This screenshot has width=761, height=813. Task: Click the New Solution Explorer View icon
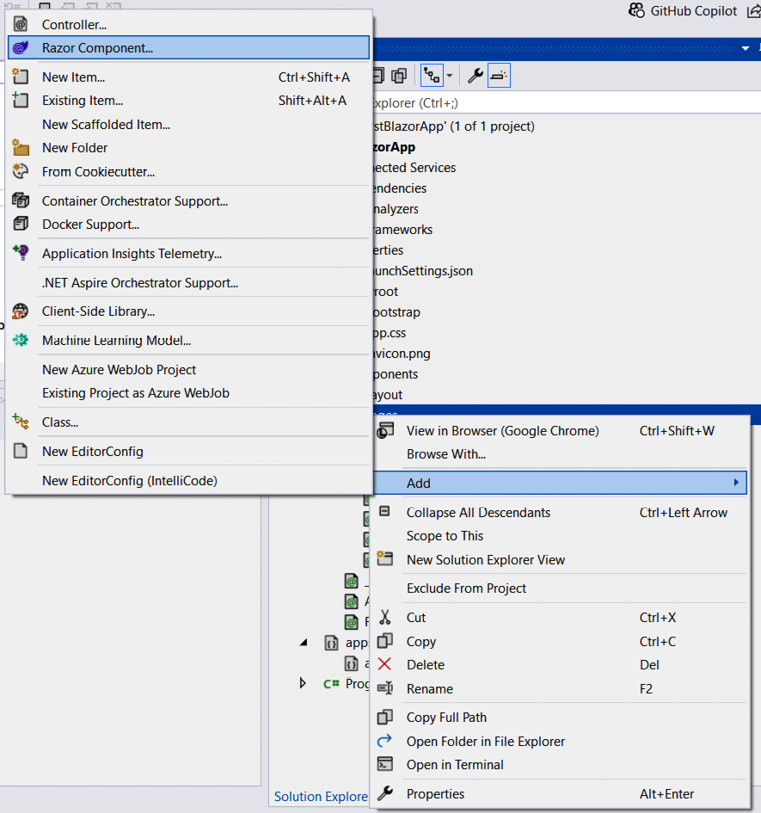pos(385,559)
